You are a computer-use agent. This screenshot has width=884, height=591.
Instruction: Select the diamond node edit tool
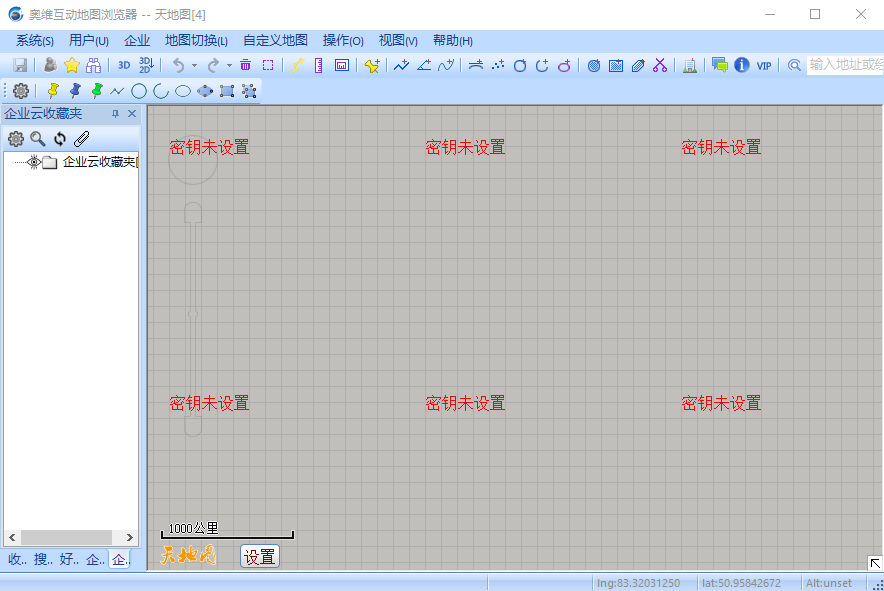coord(205,91)
